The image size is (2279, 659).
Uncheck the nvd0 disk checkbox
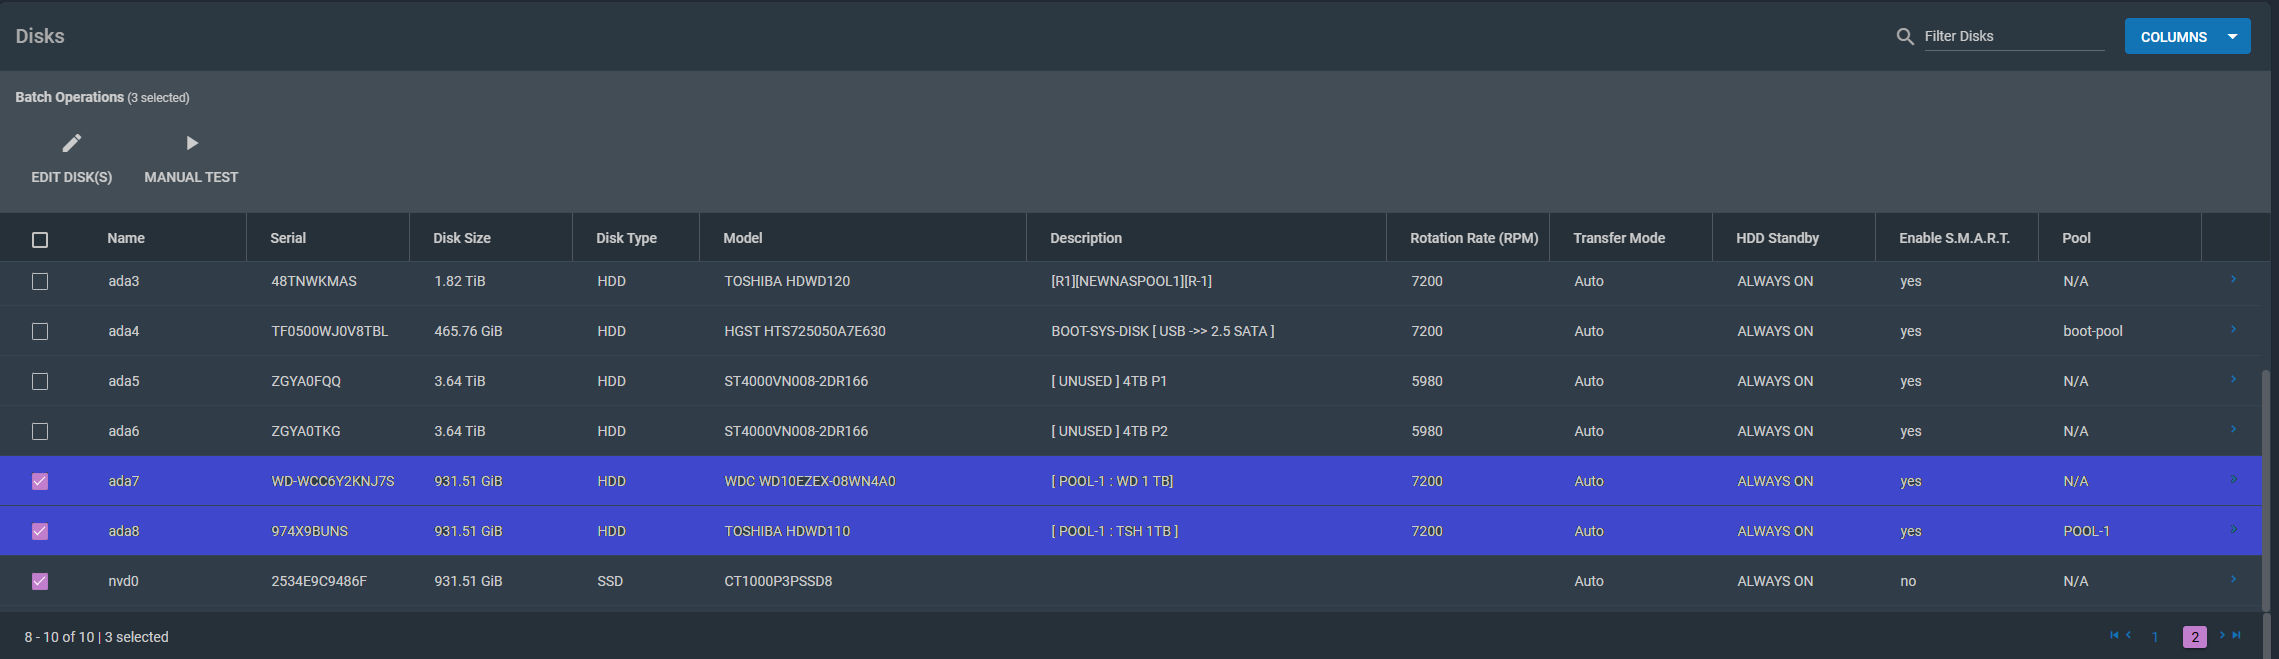40,582
